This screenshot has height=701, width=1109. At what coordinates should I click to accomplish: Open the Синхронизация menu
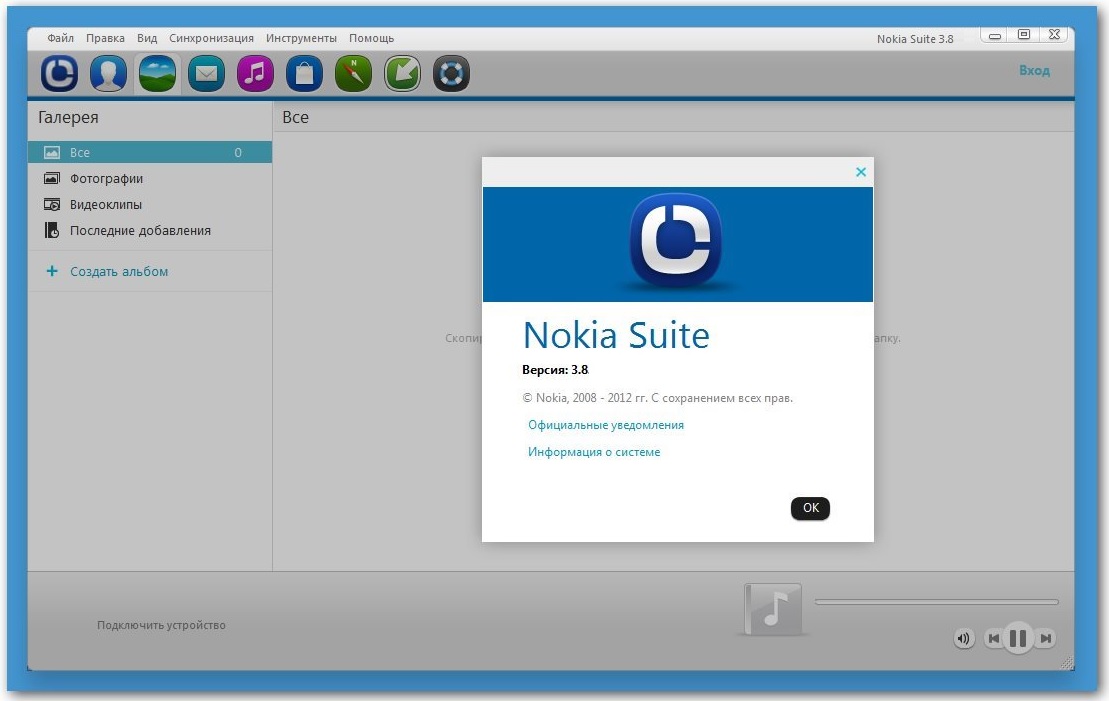[x=211, y=38]
